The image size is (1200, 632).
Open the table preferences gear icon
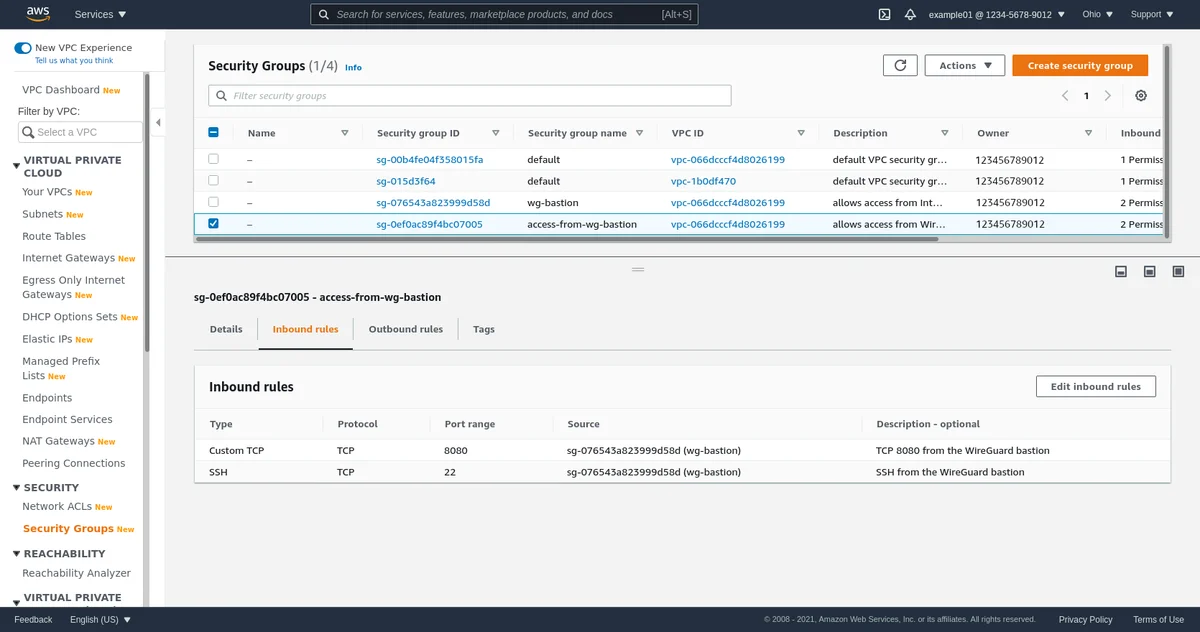click(1141, 96)
